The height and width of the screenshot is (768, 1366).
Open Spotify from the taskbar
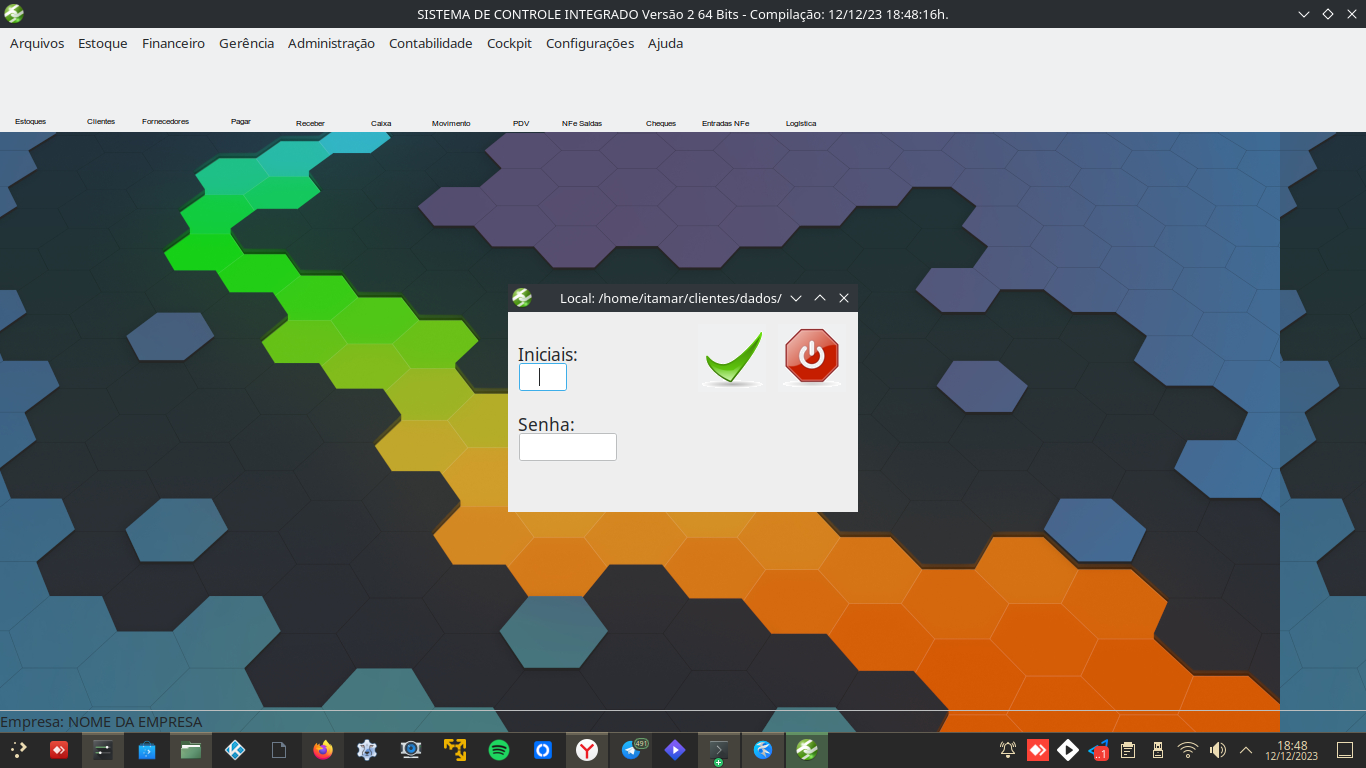(x=499, y=749)
